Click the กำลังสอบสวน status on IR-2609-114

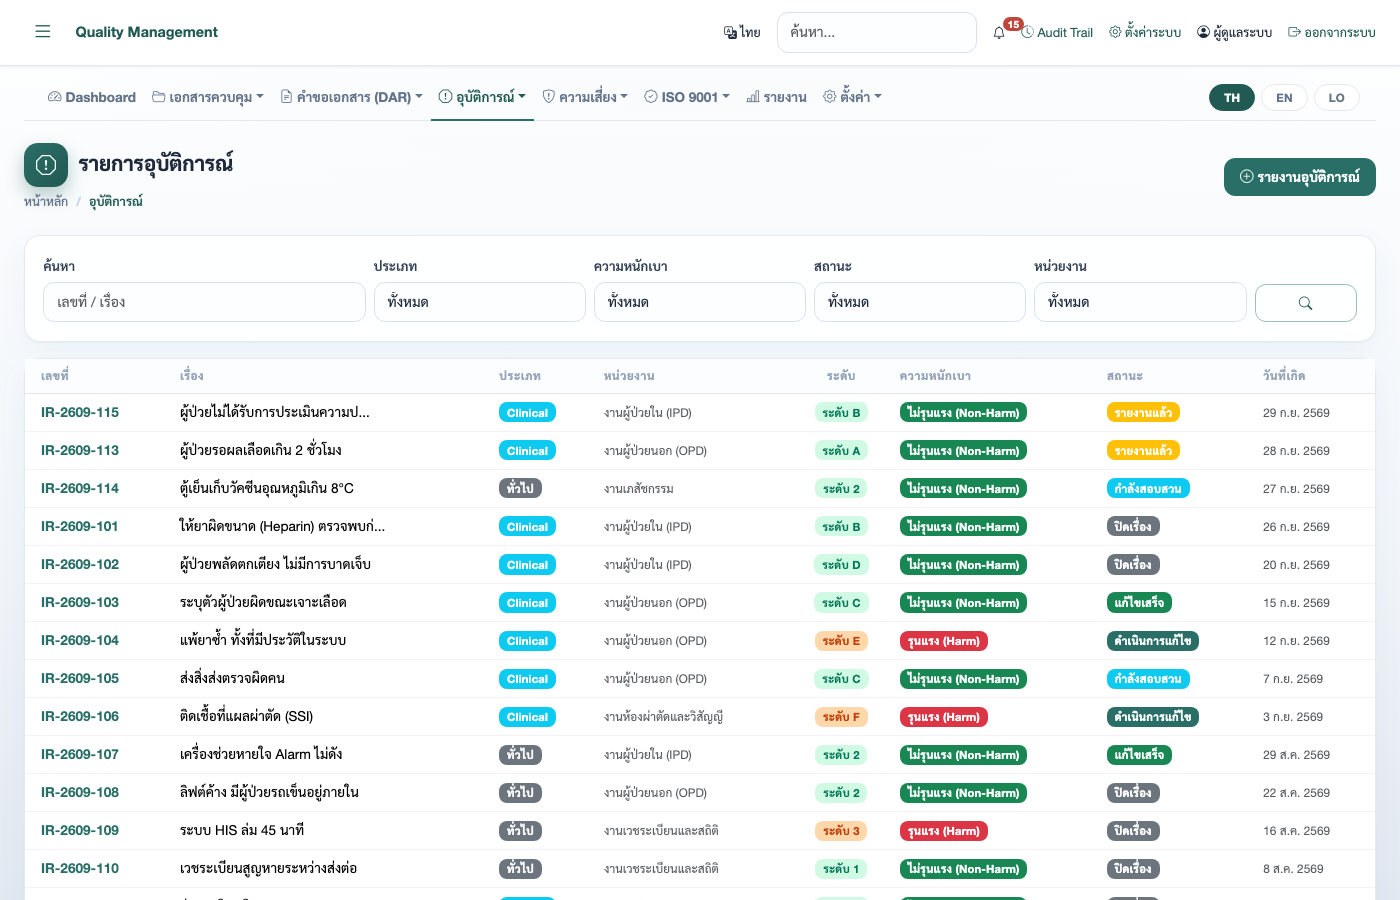pos(1148,489)
